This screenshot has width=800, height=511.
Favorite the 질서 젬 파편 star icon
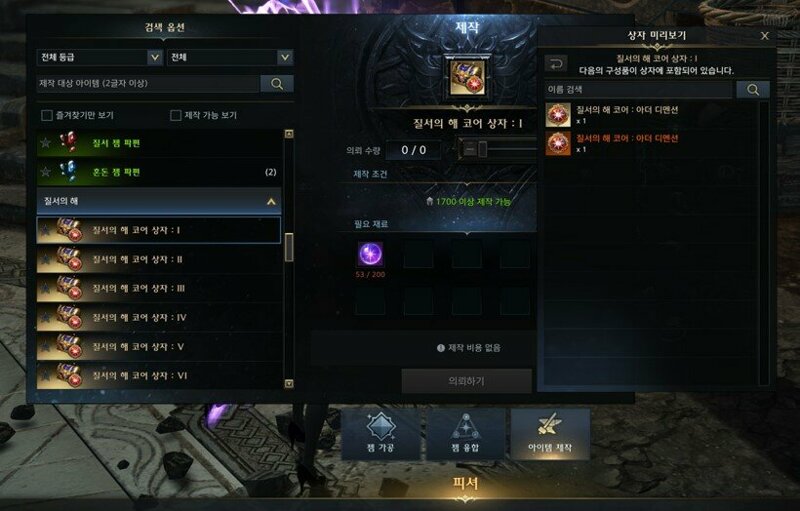(46, 143)
